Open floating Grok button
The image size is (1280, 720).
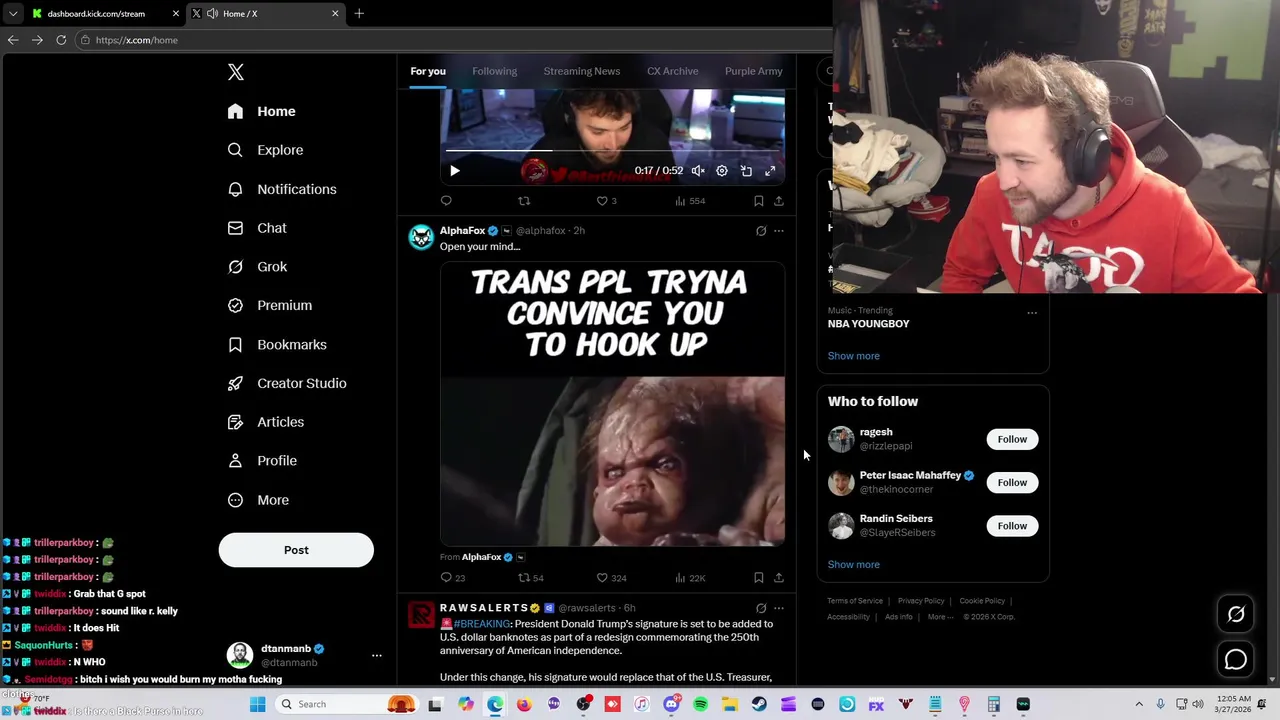coord(1236,615)
